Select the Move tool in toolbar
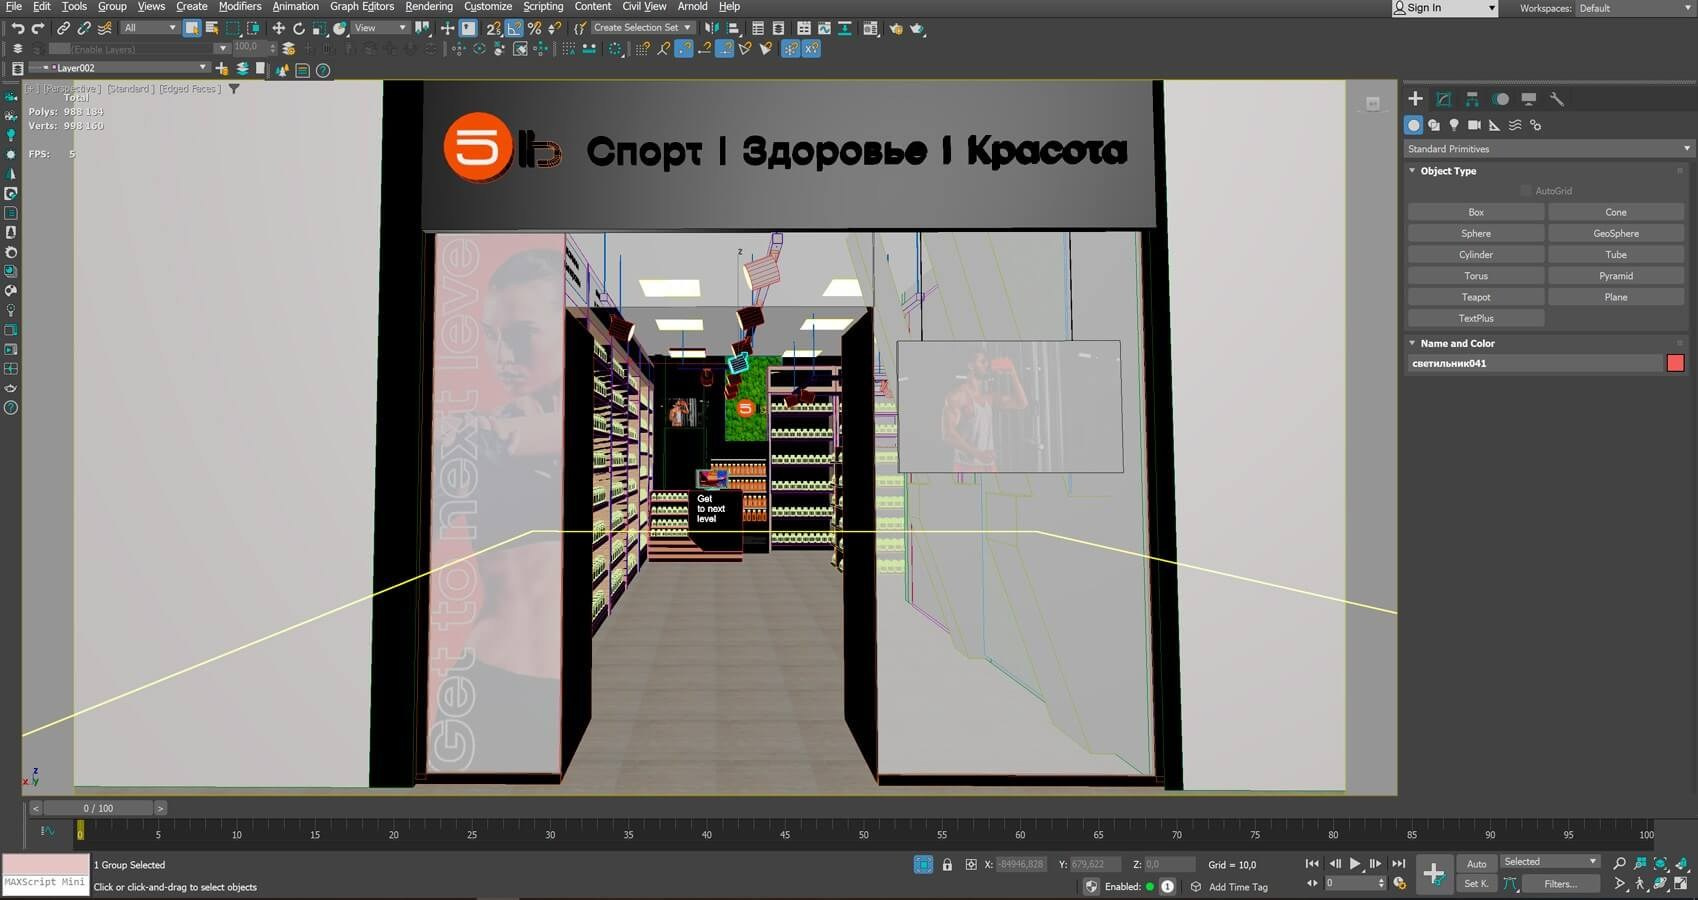The height and width of the screenshot is (900, 1698). tap(278, 29)
